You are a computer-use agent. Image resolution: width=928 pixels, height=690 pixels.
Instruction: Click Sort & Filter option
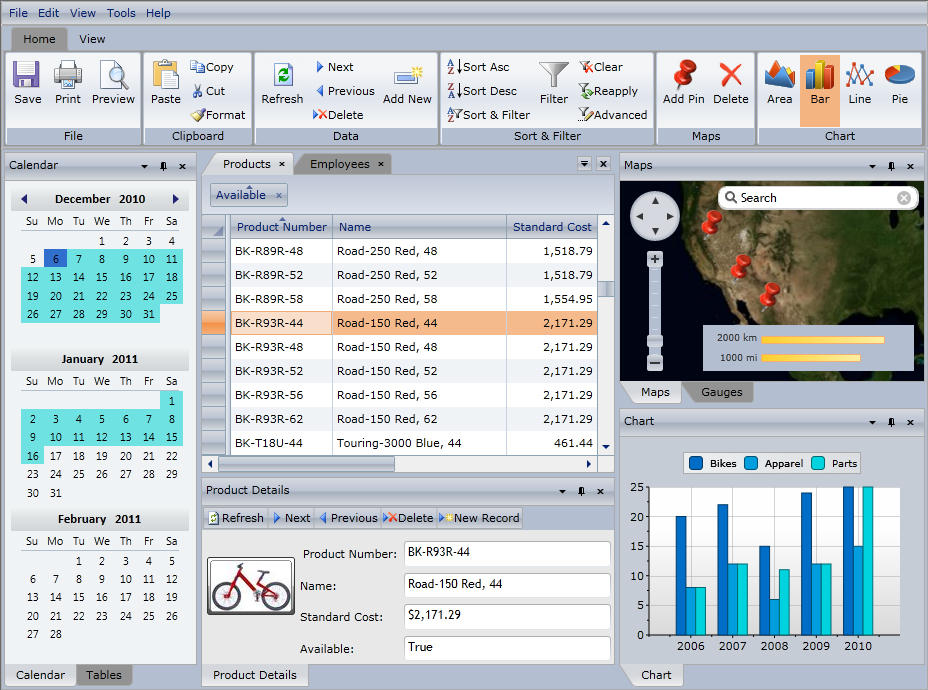point(488,115)
